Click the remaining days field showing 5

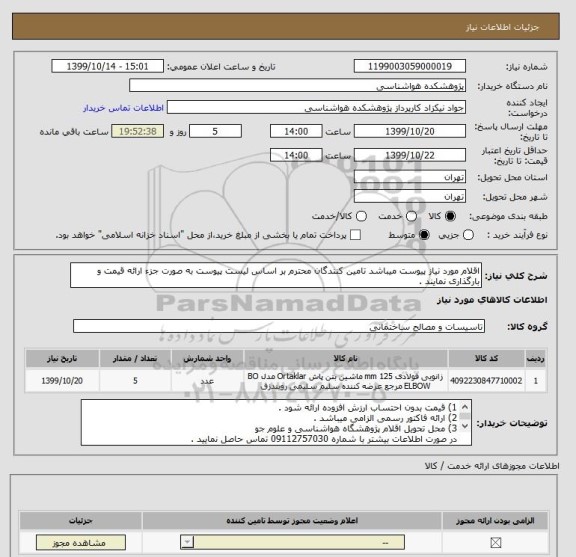(215, 132)
